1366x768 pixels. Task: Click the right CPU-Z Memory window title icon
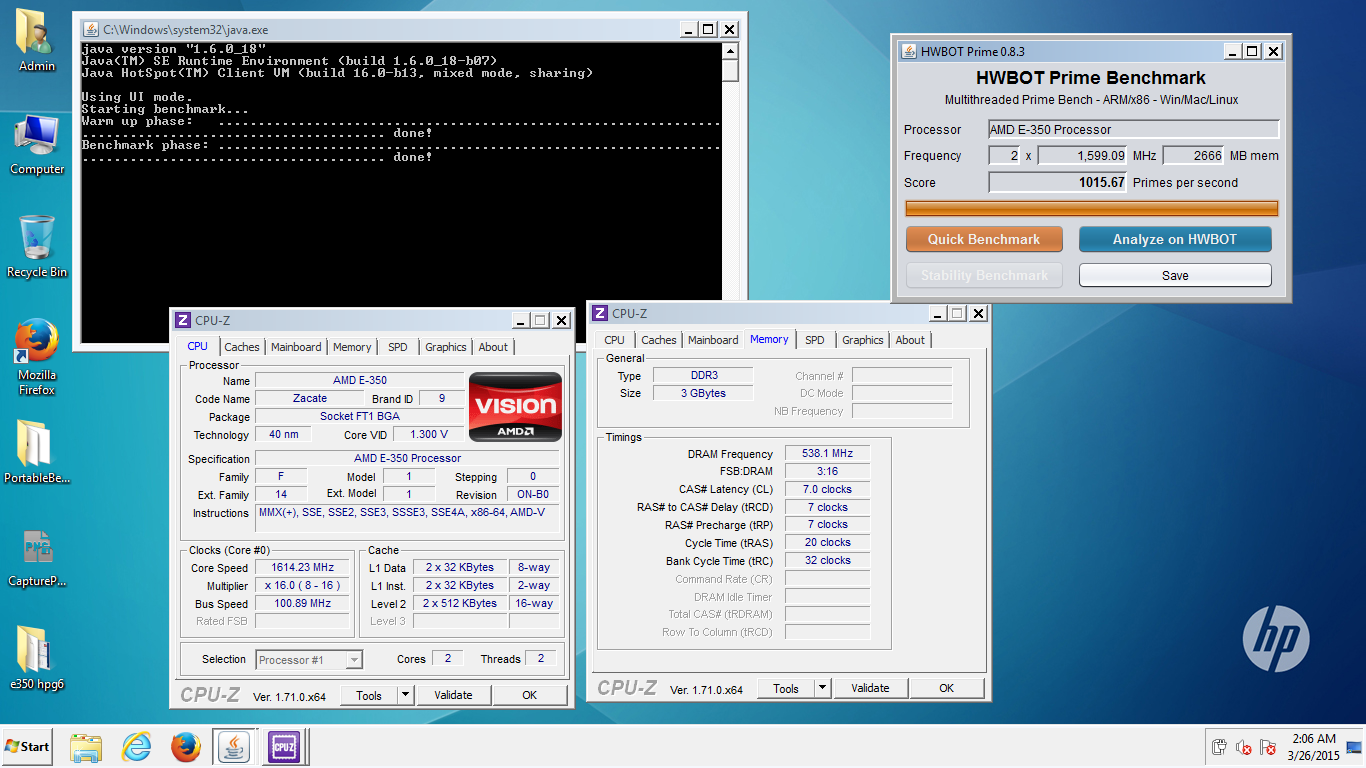click(x=600, y=313)
